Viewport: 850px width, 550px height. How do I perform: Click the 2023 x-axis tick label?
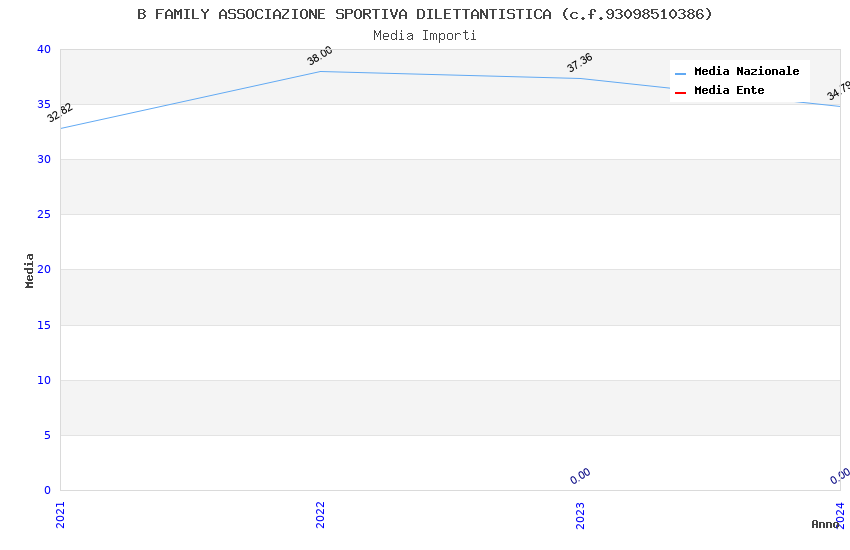[x=580, y=514]
